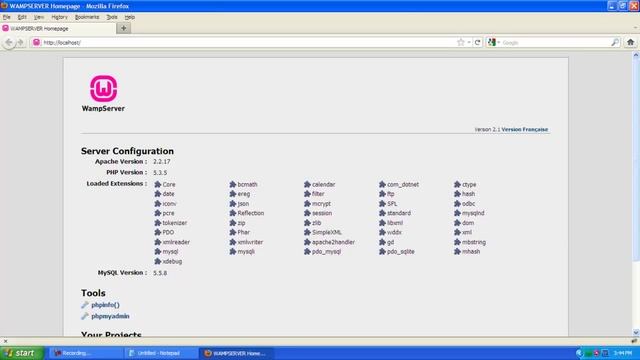The image size is (640, 360).
Task: Click the puzzle icon beside pdo_sqlite
Action: coord(382,251)
